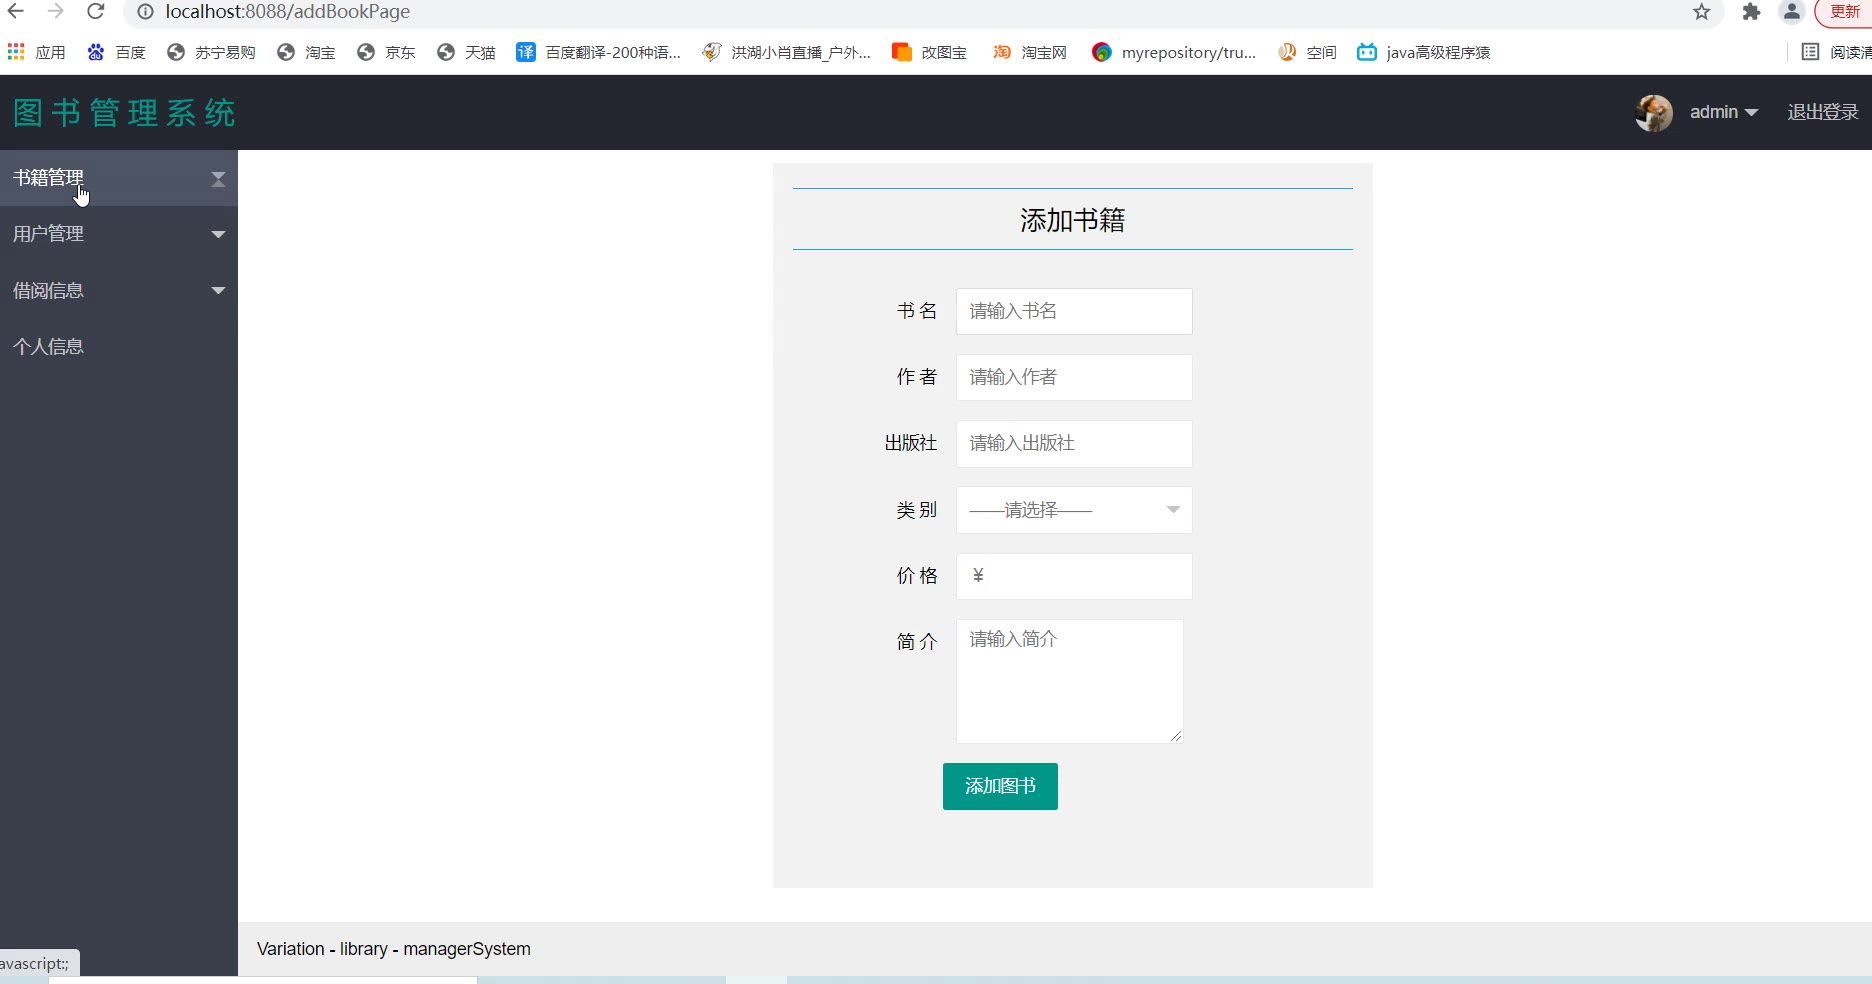Bookmark this page with the star icon

(x=1702, y=12)
